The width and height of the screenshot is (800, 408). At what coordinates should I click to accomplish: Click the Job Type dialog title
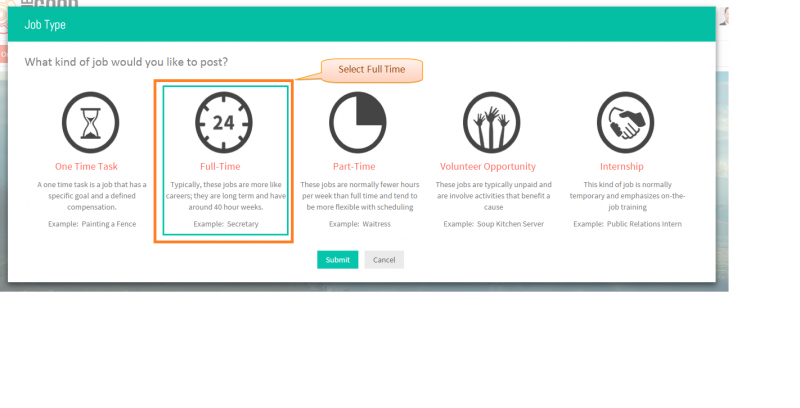point(45,24)
